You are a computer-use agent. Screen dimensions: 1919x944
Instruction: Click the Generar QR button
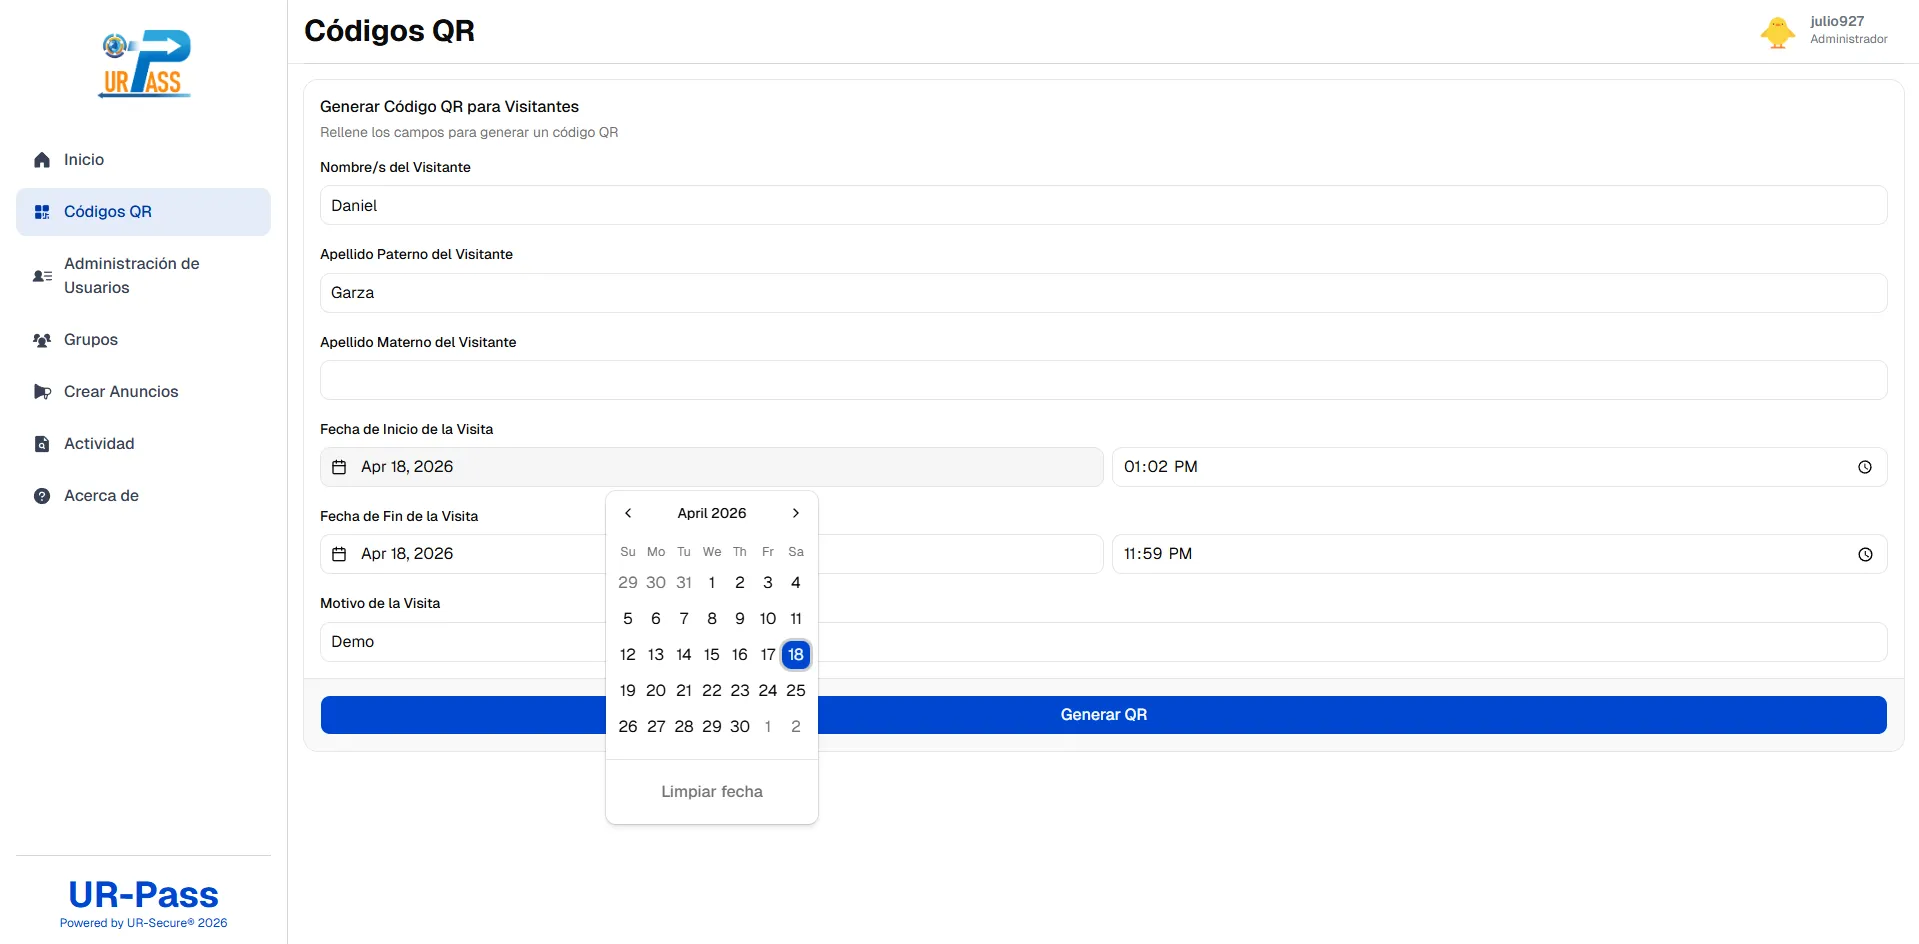pyautogui.click(x=1103, y=715)
